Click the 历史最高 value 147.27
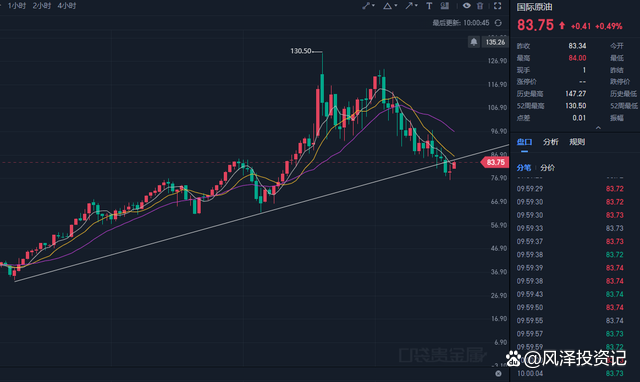Screen dimensions: 640x382 point(576,94)
